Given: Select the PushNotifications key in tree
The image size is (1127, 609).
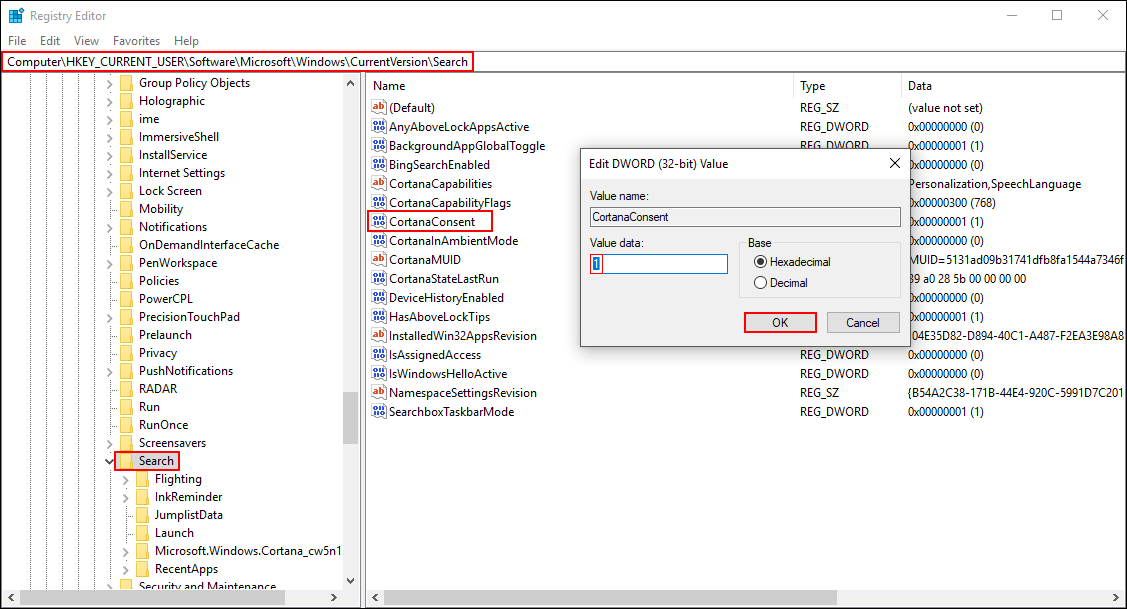Looking at the screenshot, I should pos(185,371).
